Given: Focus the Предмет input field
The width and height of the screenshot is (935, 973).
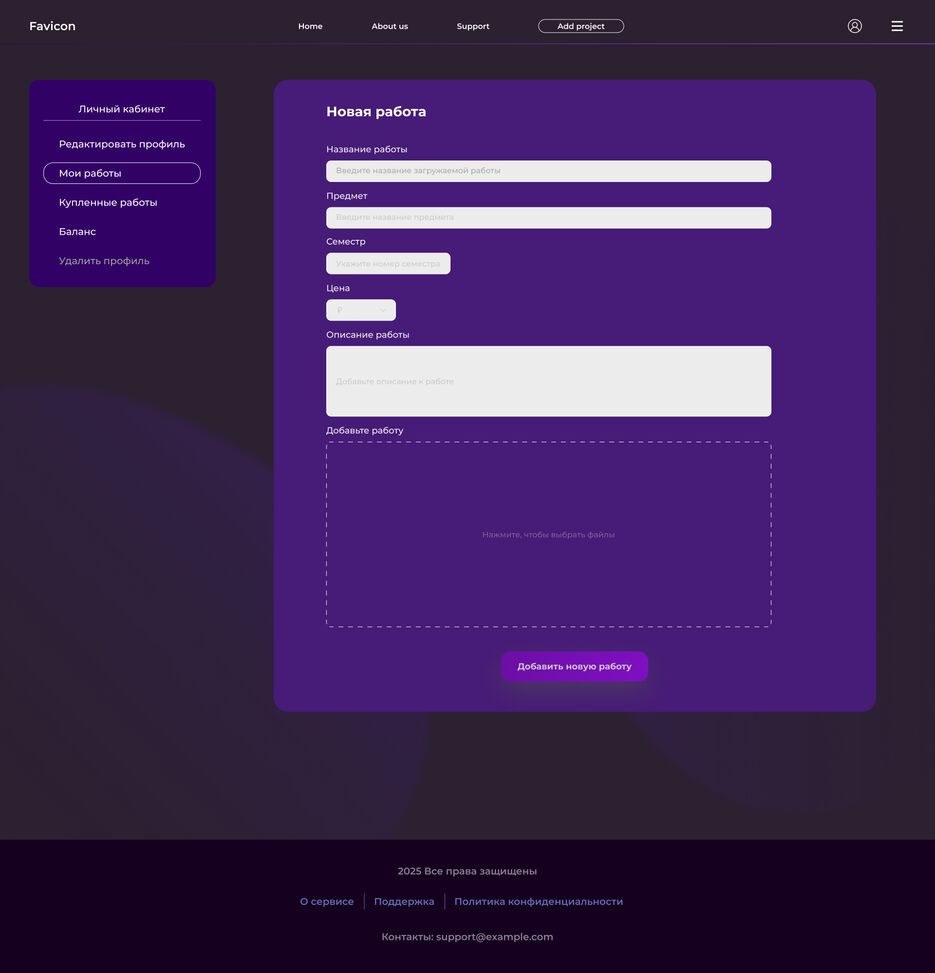Looking at the screenshot, I should pyautogui.click(x=548, y=218).
